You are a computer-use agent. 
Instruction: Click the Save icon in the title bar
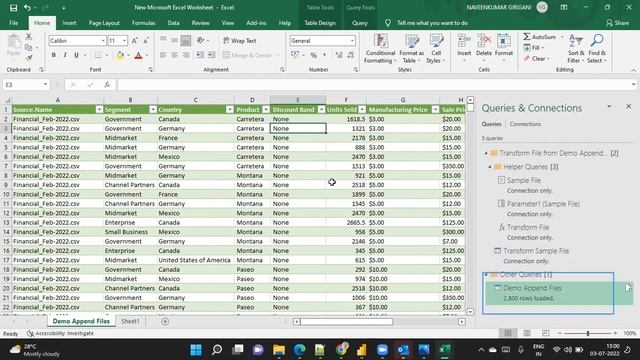coord(13,8)
